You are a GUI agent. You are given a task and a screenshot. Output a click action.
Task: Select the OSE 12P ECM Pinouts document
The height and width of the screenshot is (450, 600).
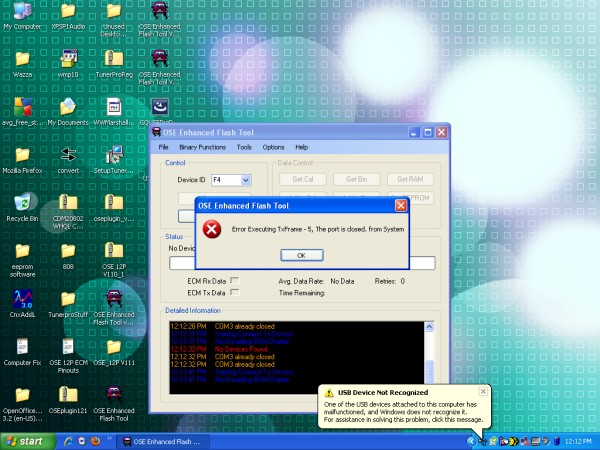click(68, 356)
